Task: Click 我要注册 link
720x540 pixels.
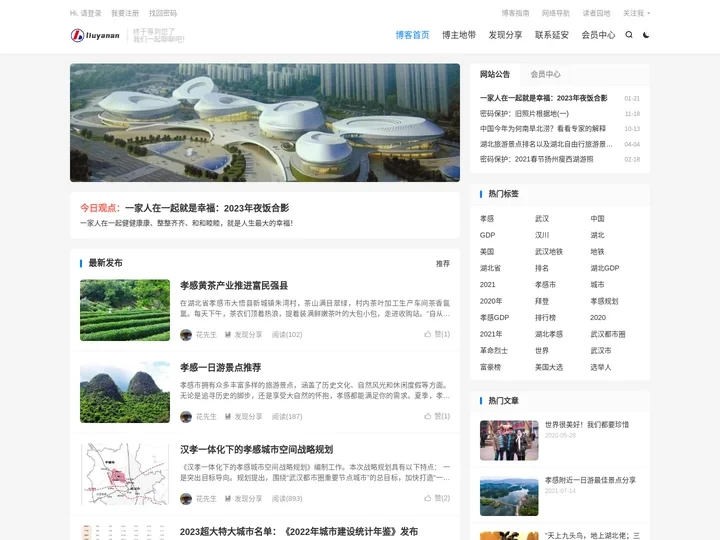Action: point(125,13)
